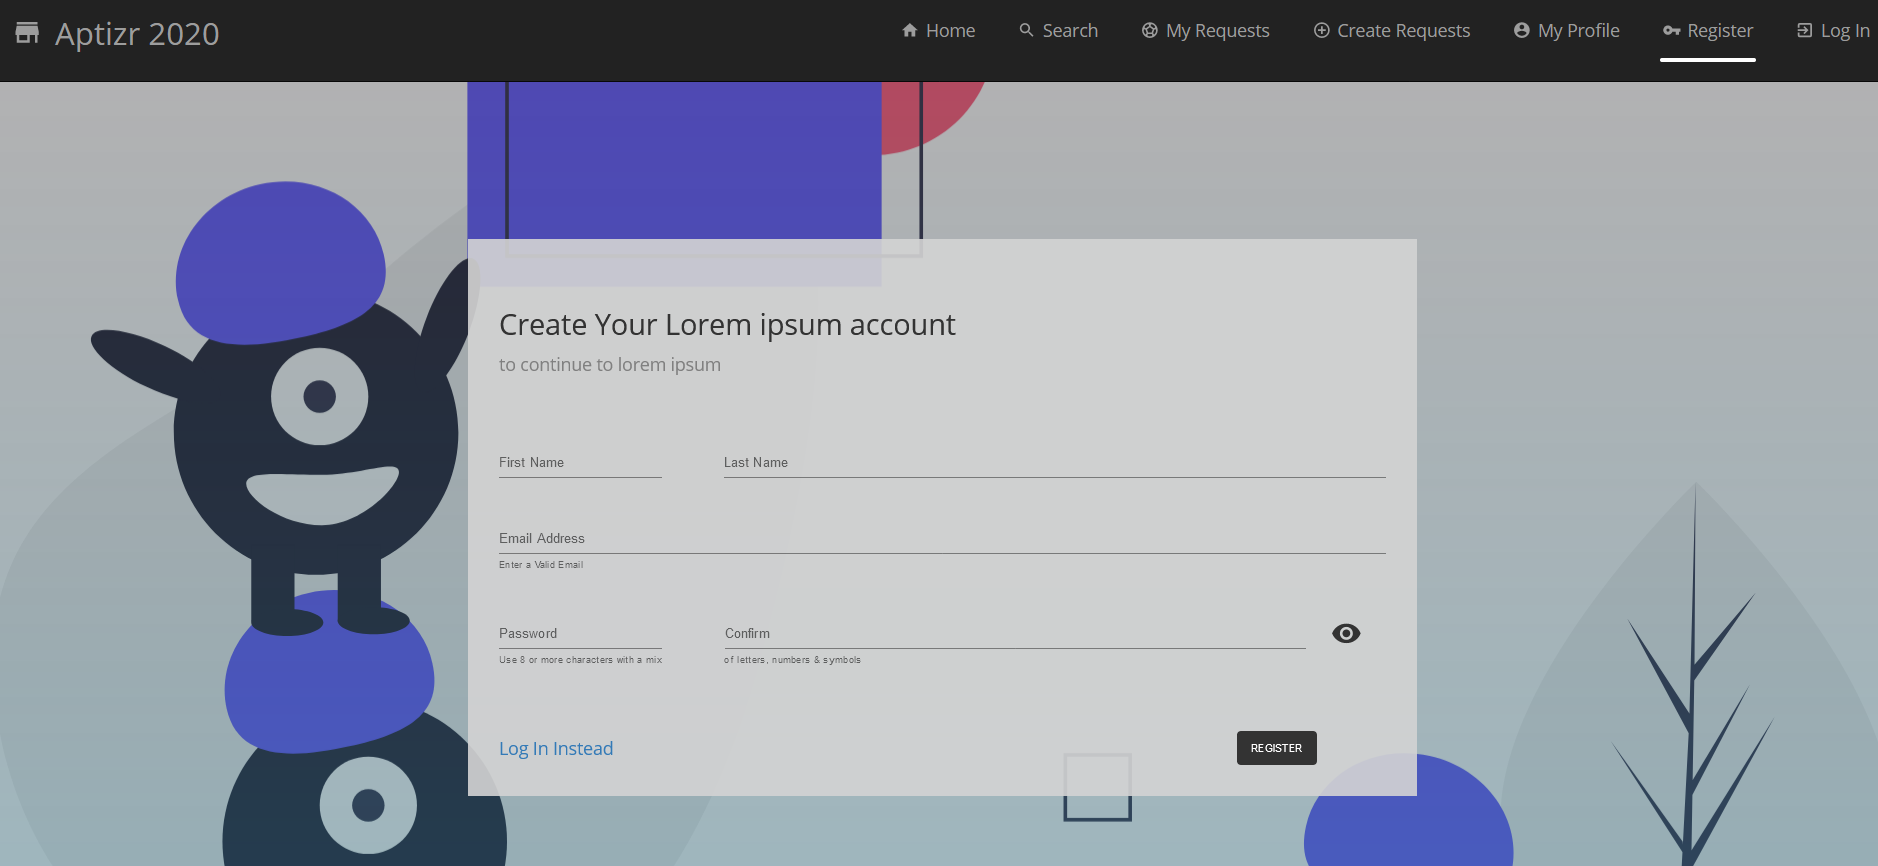Screen dimensions: 1878x866
Task: Click the Create Requests plus icon
Action: click(1322, 31)
